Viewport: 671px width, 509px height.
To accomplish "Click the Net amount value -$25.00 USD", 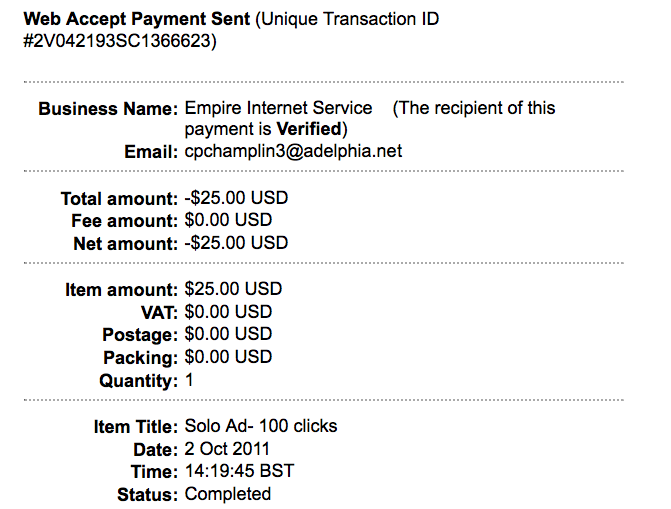I will point(236,243).
